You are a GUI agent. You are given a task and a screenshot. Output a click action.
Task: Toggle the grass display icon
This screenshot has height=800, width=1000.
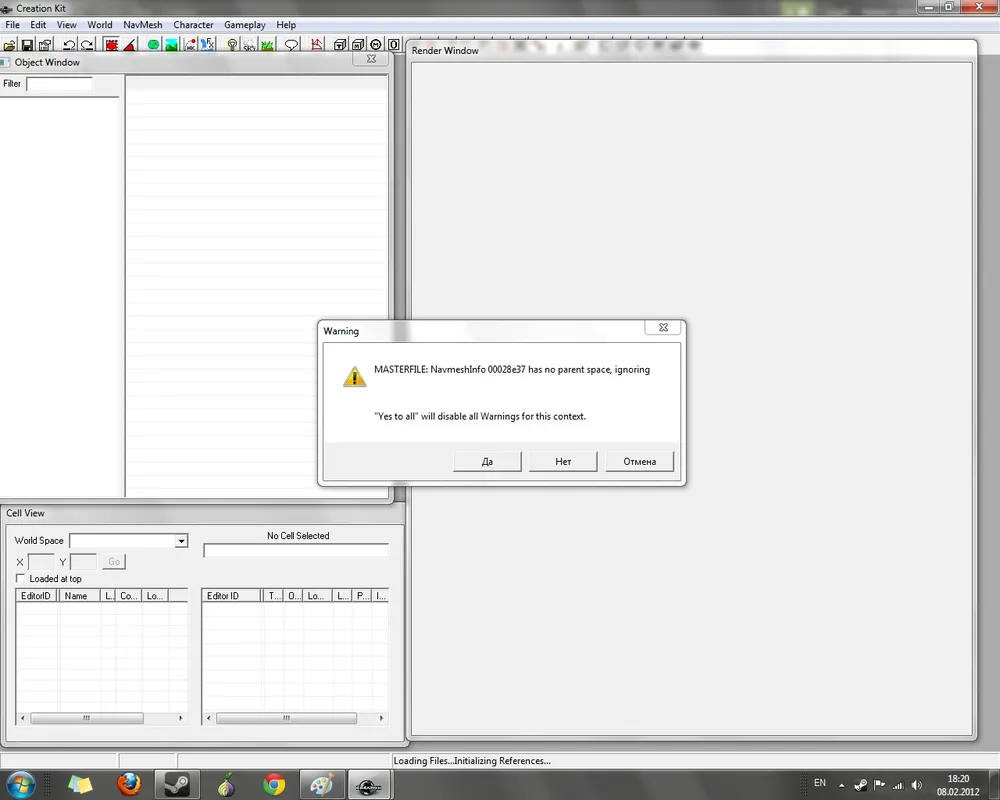pyautogui.click(x=269, y=45)
